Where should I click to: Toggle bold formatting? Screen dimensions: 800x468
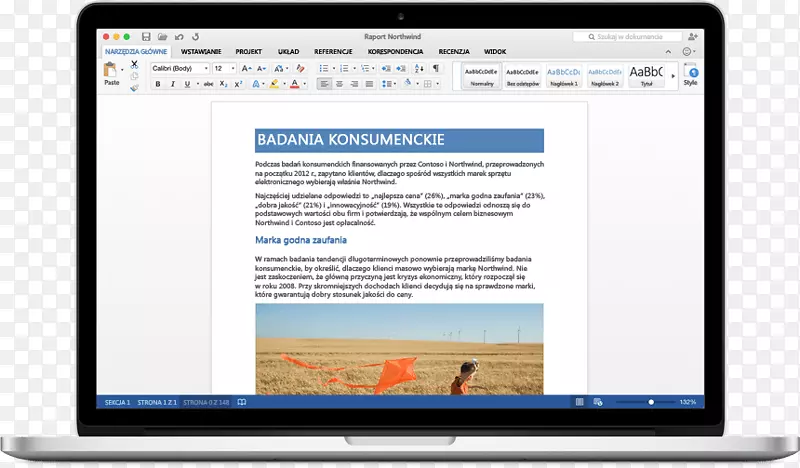pyautogui.click(x=158, y=84)
